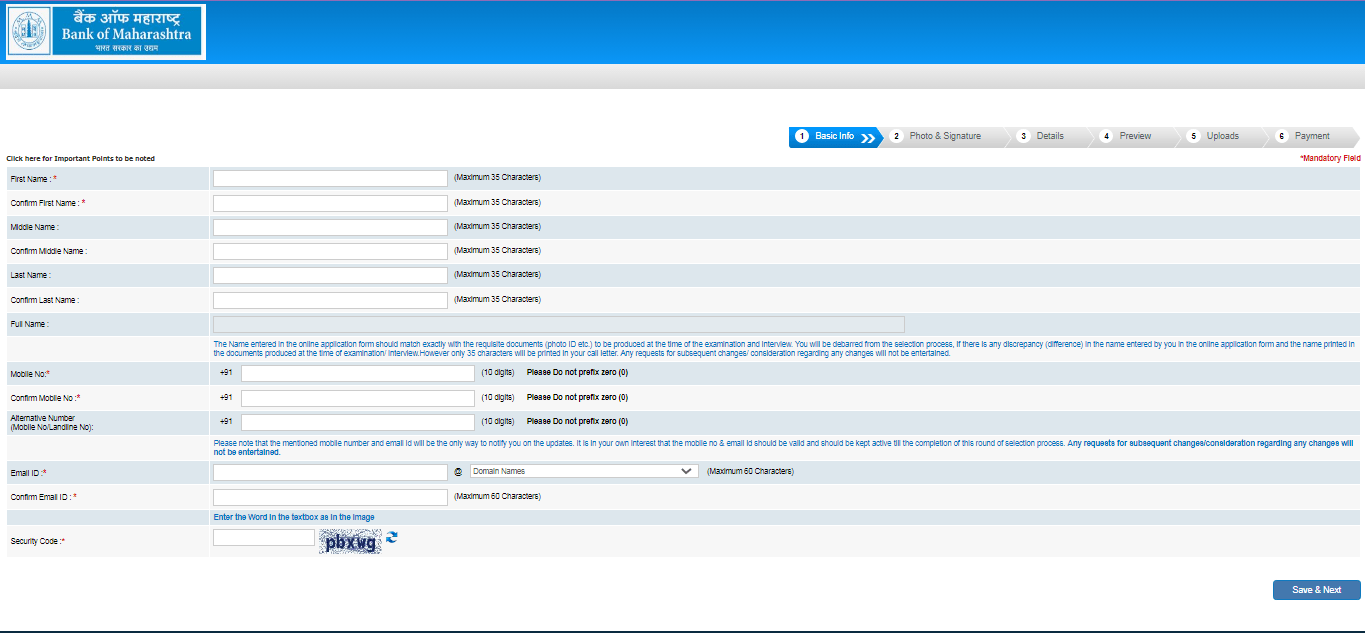The image size is (1365, 633).
Task: Click the Bank of Maharashtra logo
Action: (105, 32)
